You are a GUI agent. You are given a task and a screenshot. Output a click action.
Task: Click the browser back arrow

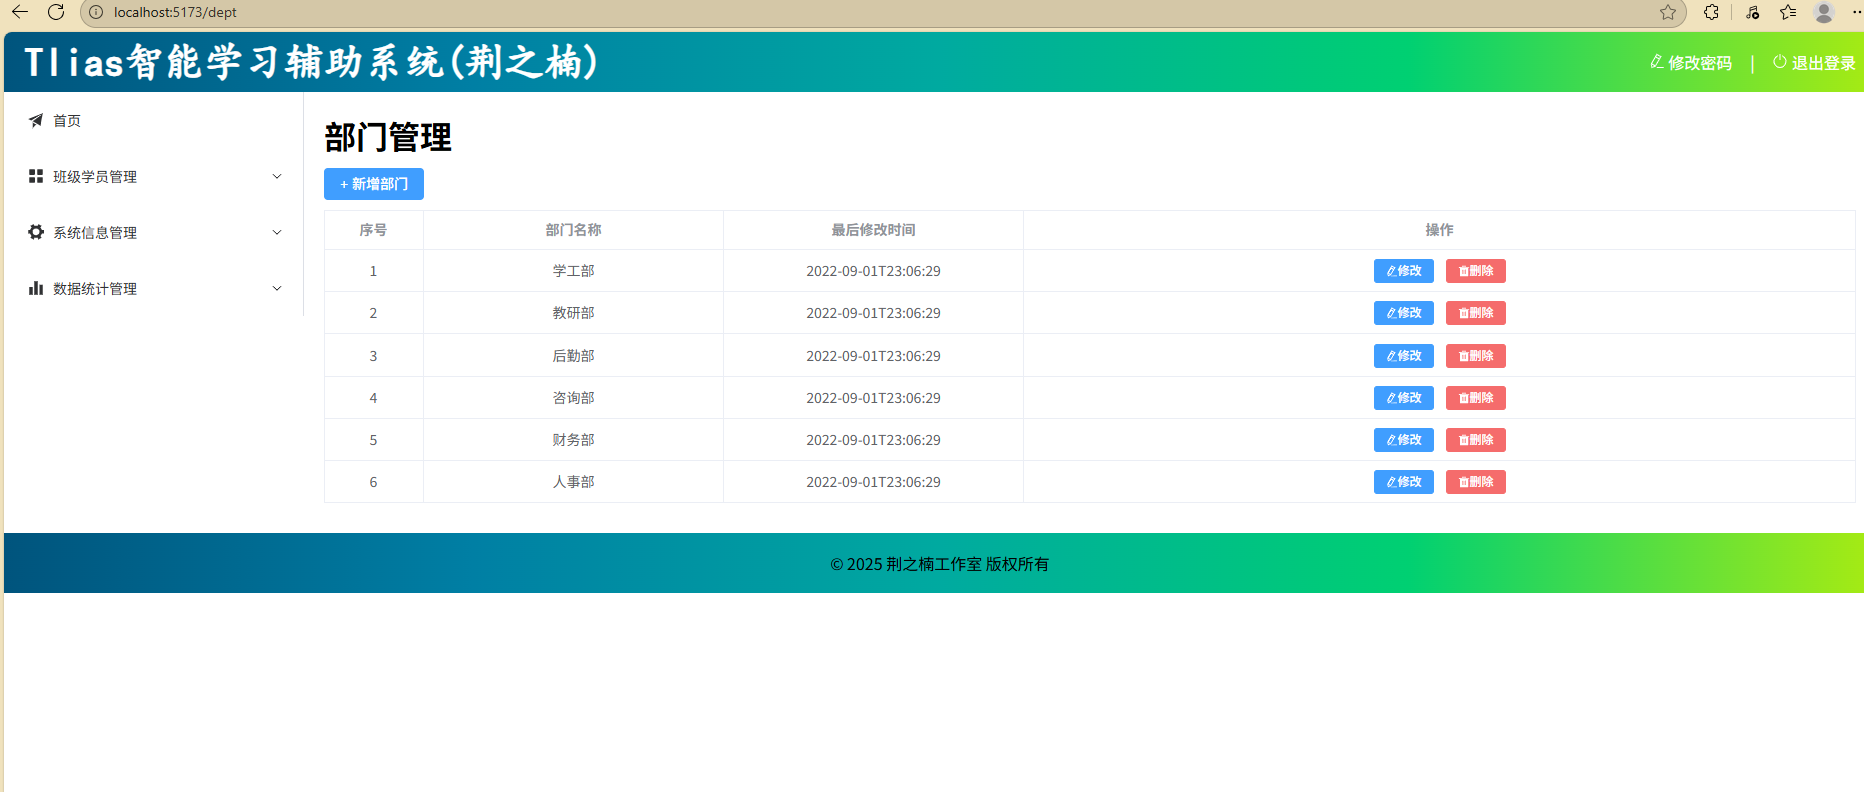(x=19, y=12)
